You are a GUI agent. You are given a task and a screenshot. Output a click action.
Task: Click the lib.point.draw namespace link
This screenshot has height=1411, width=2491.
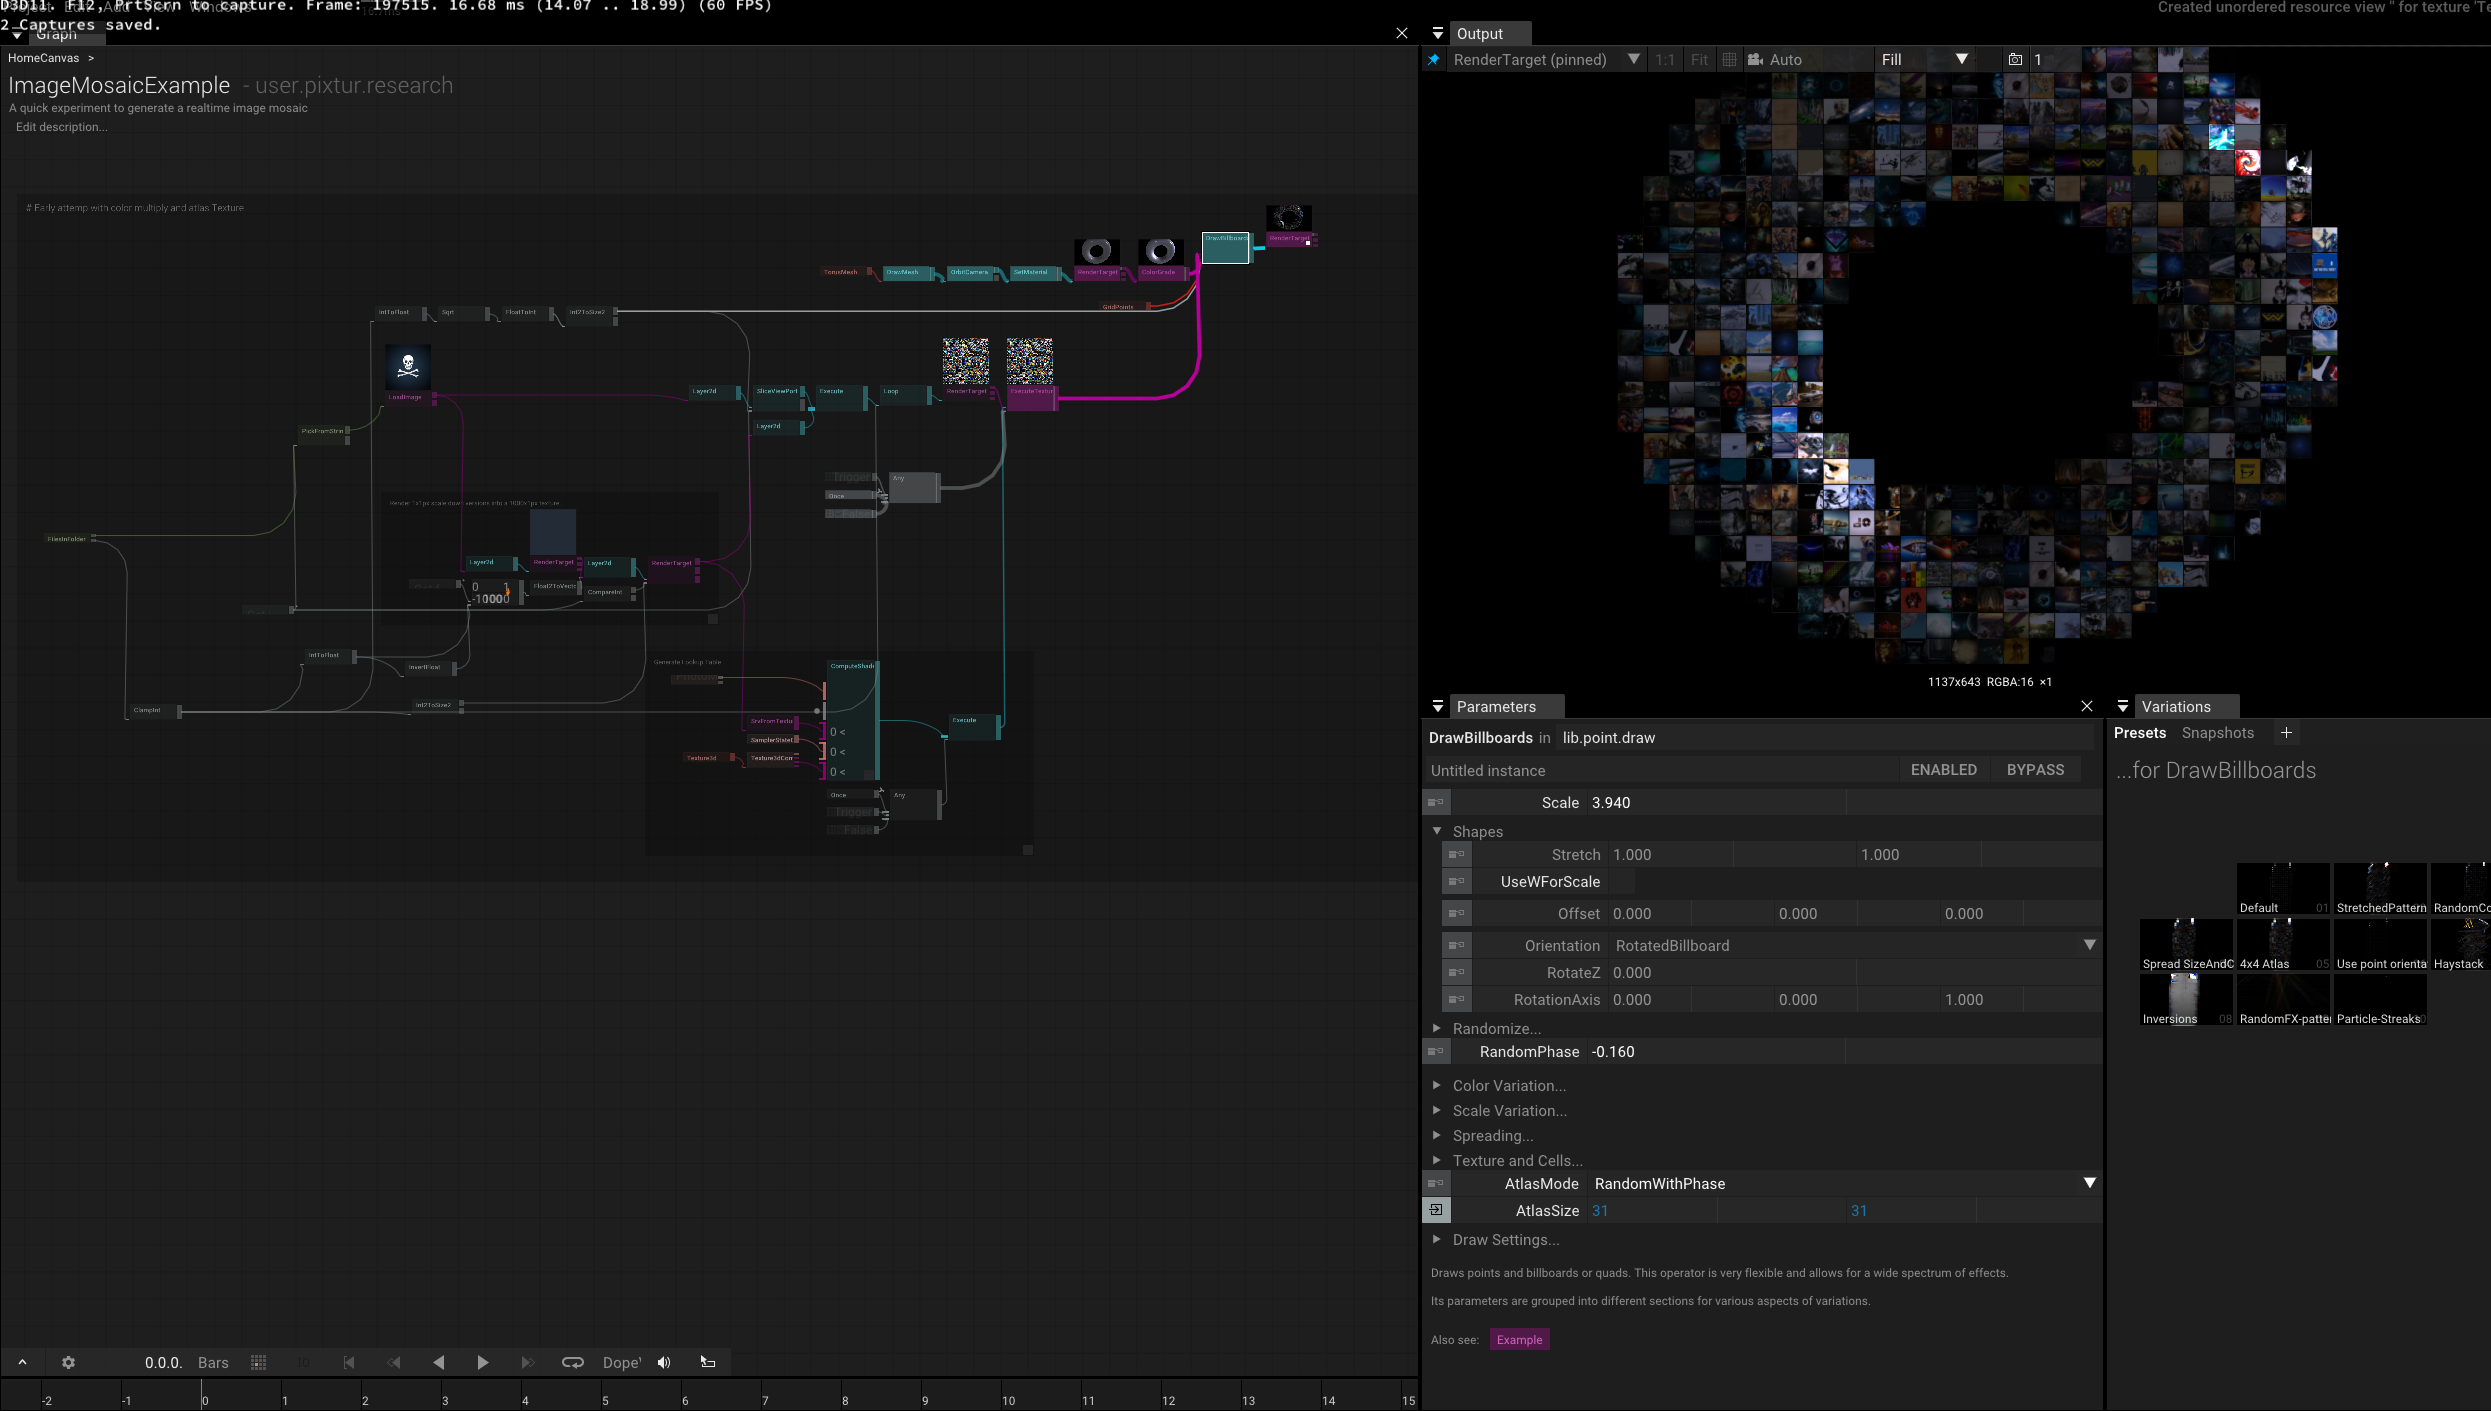tap(1609, 738)
